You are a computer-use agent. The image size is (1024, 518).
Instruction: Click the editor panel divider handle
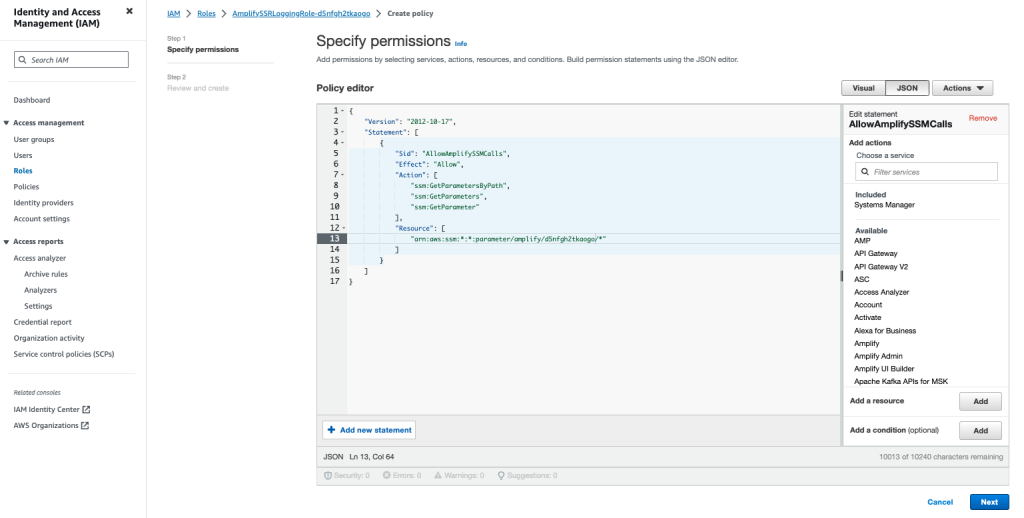coord(841,276)
